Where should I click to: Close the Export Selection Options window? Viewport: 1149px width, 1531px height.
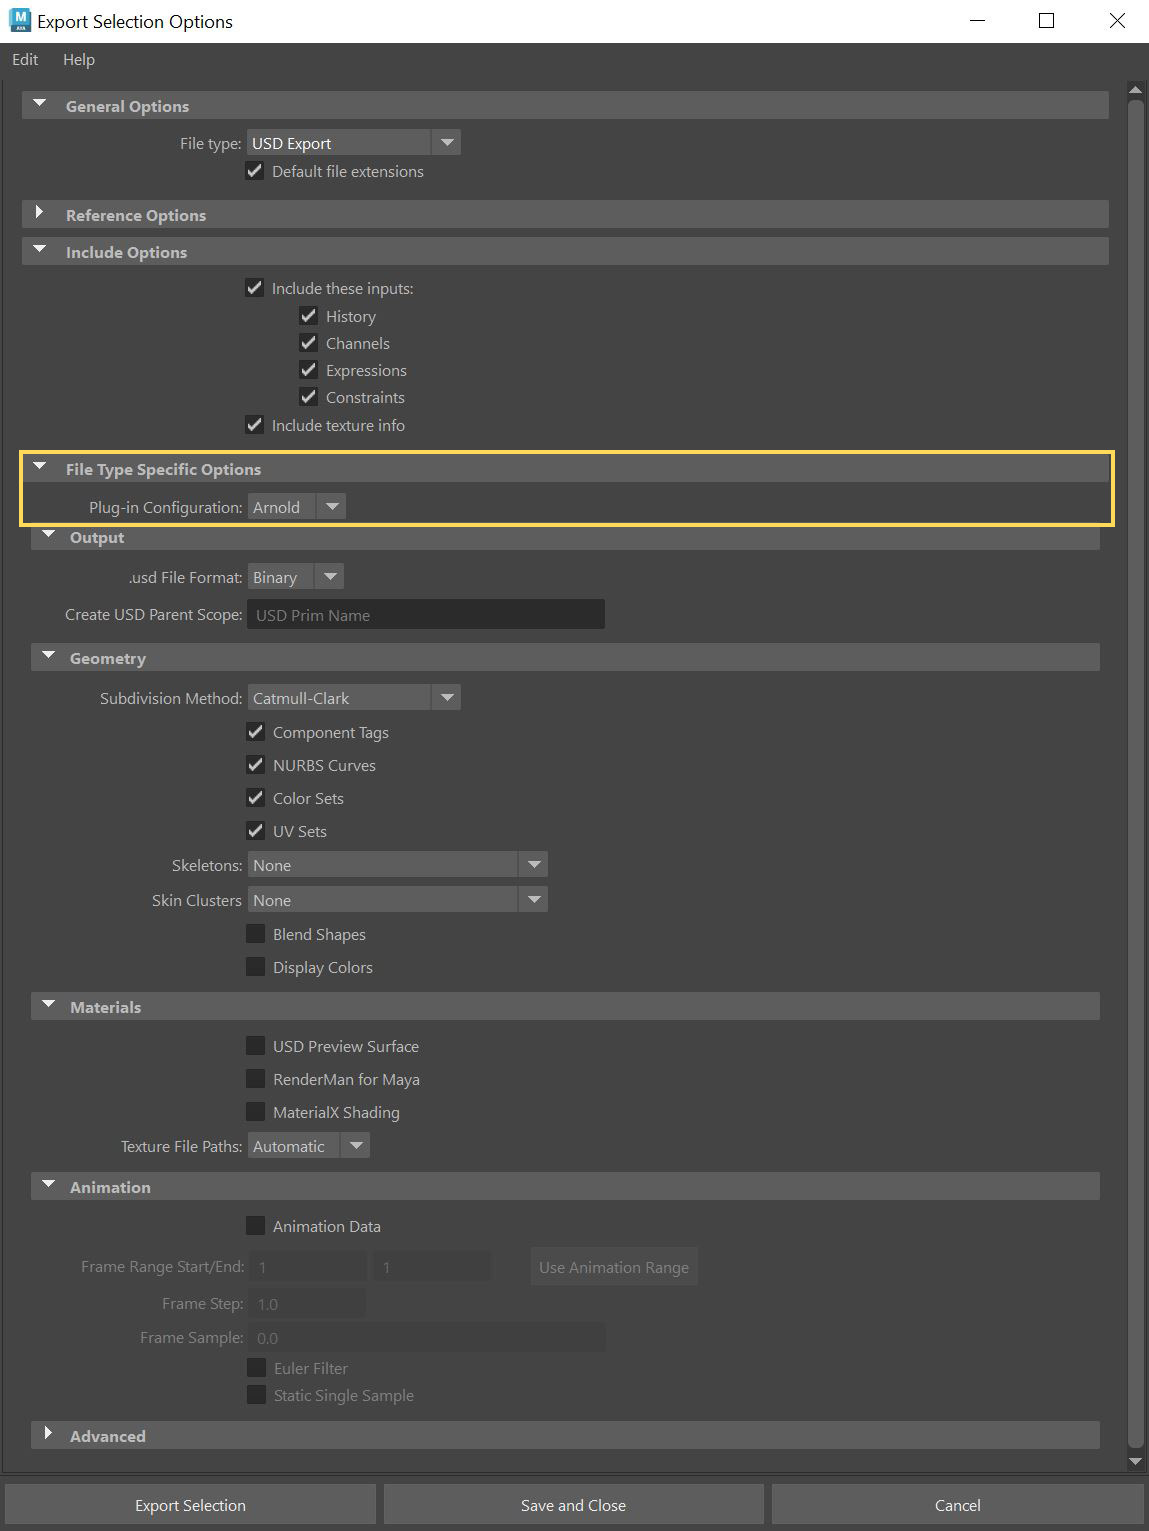pos(1117,21)
